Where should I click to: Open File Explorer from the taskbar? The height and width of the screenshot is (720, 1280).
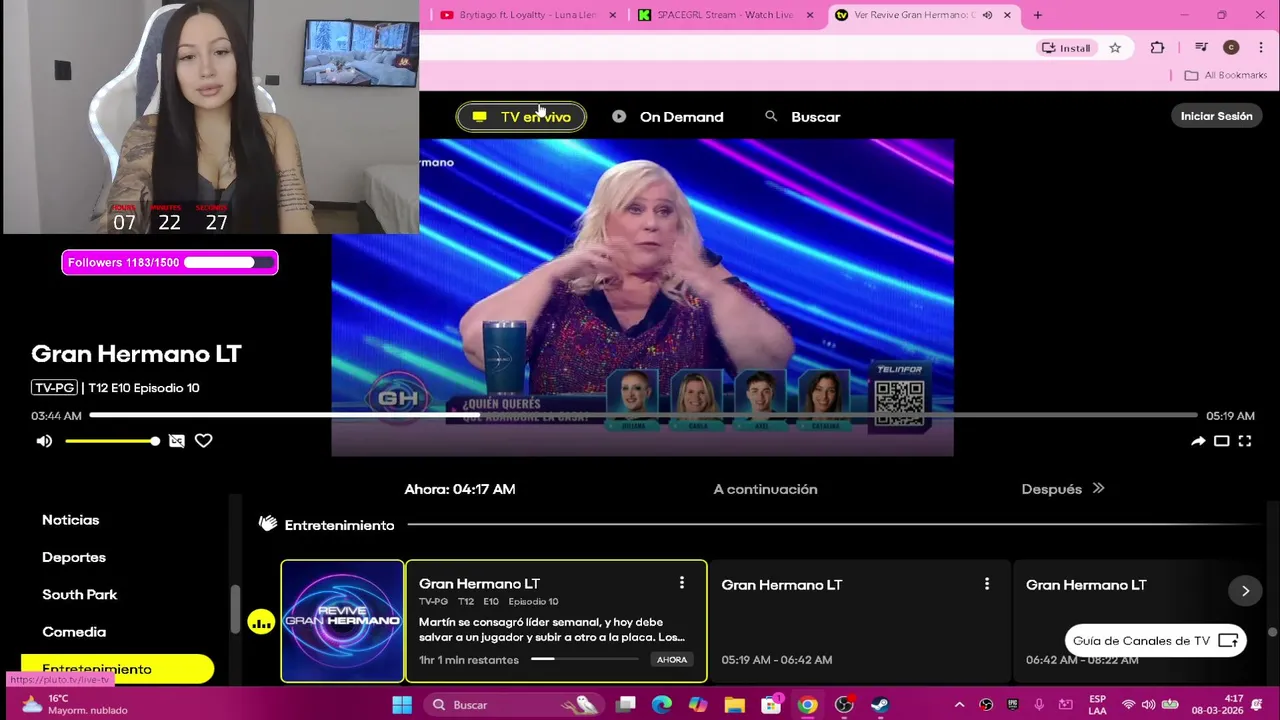point(735,705)
